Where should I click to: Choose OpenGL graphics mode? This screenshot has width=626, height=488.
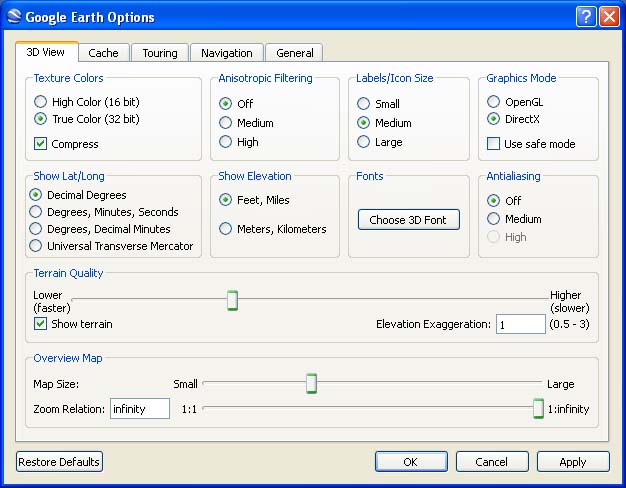[x=493, y=102]
